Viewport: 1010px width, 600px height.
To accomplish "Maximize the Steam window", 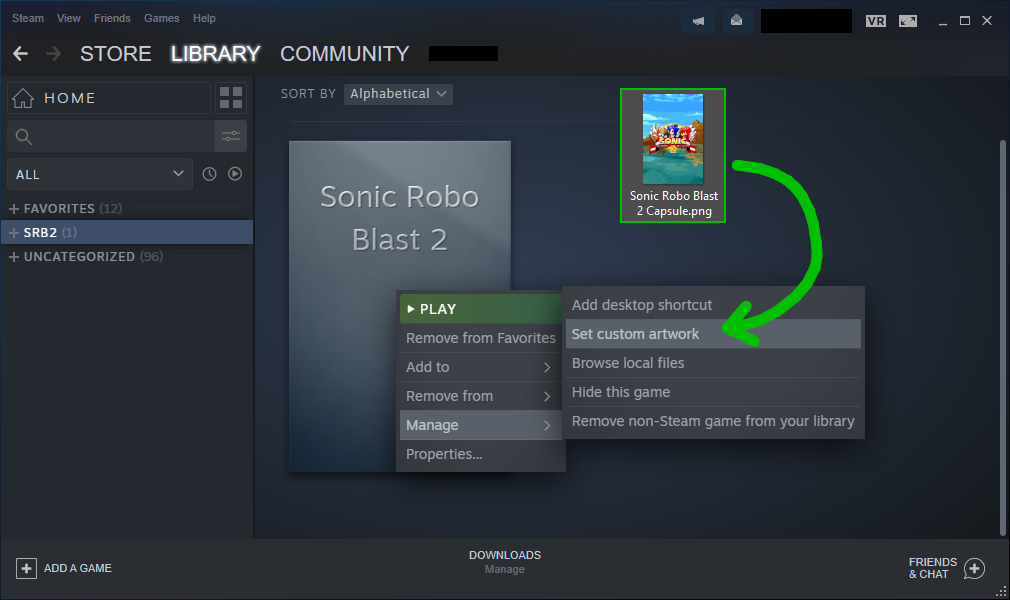I will (x=965, y=21).
